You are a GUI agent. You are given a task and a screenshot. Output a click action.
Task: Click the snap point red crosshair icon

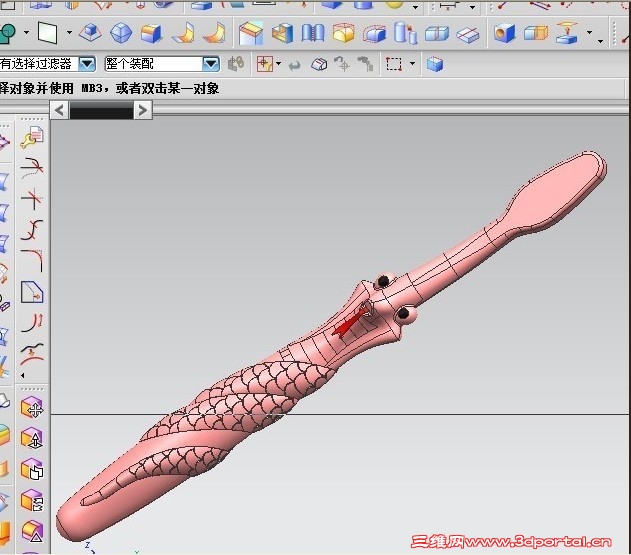point(264,64)
